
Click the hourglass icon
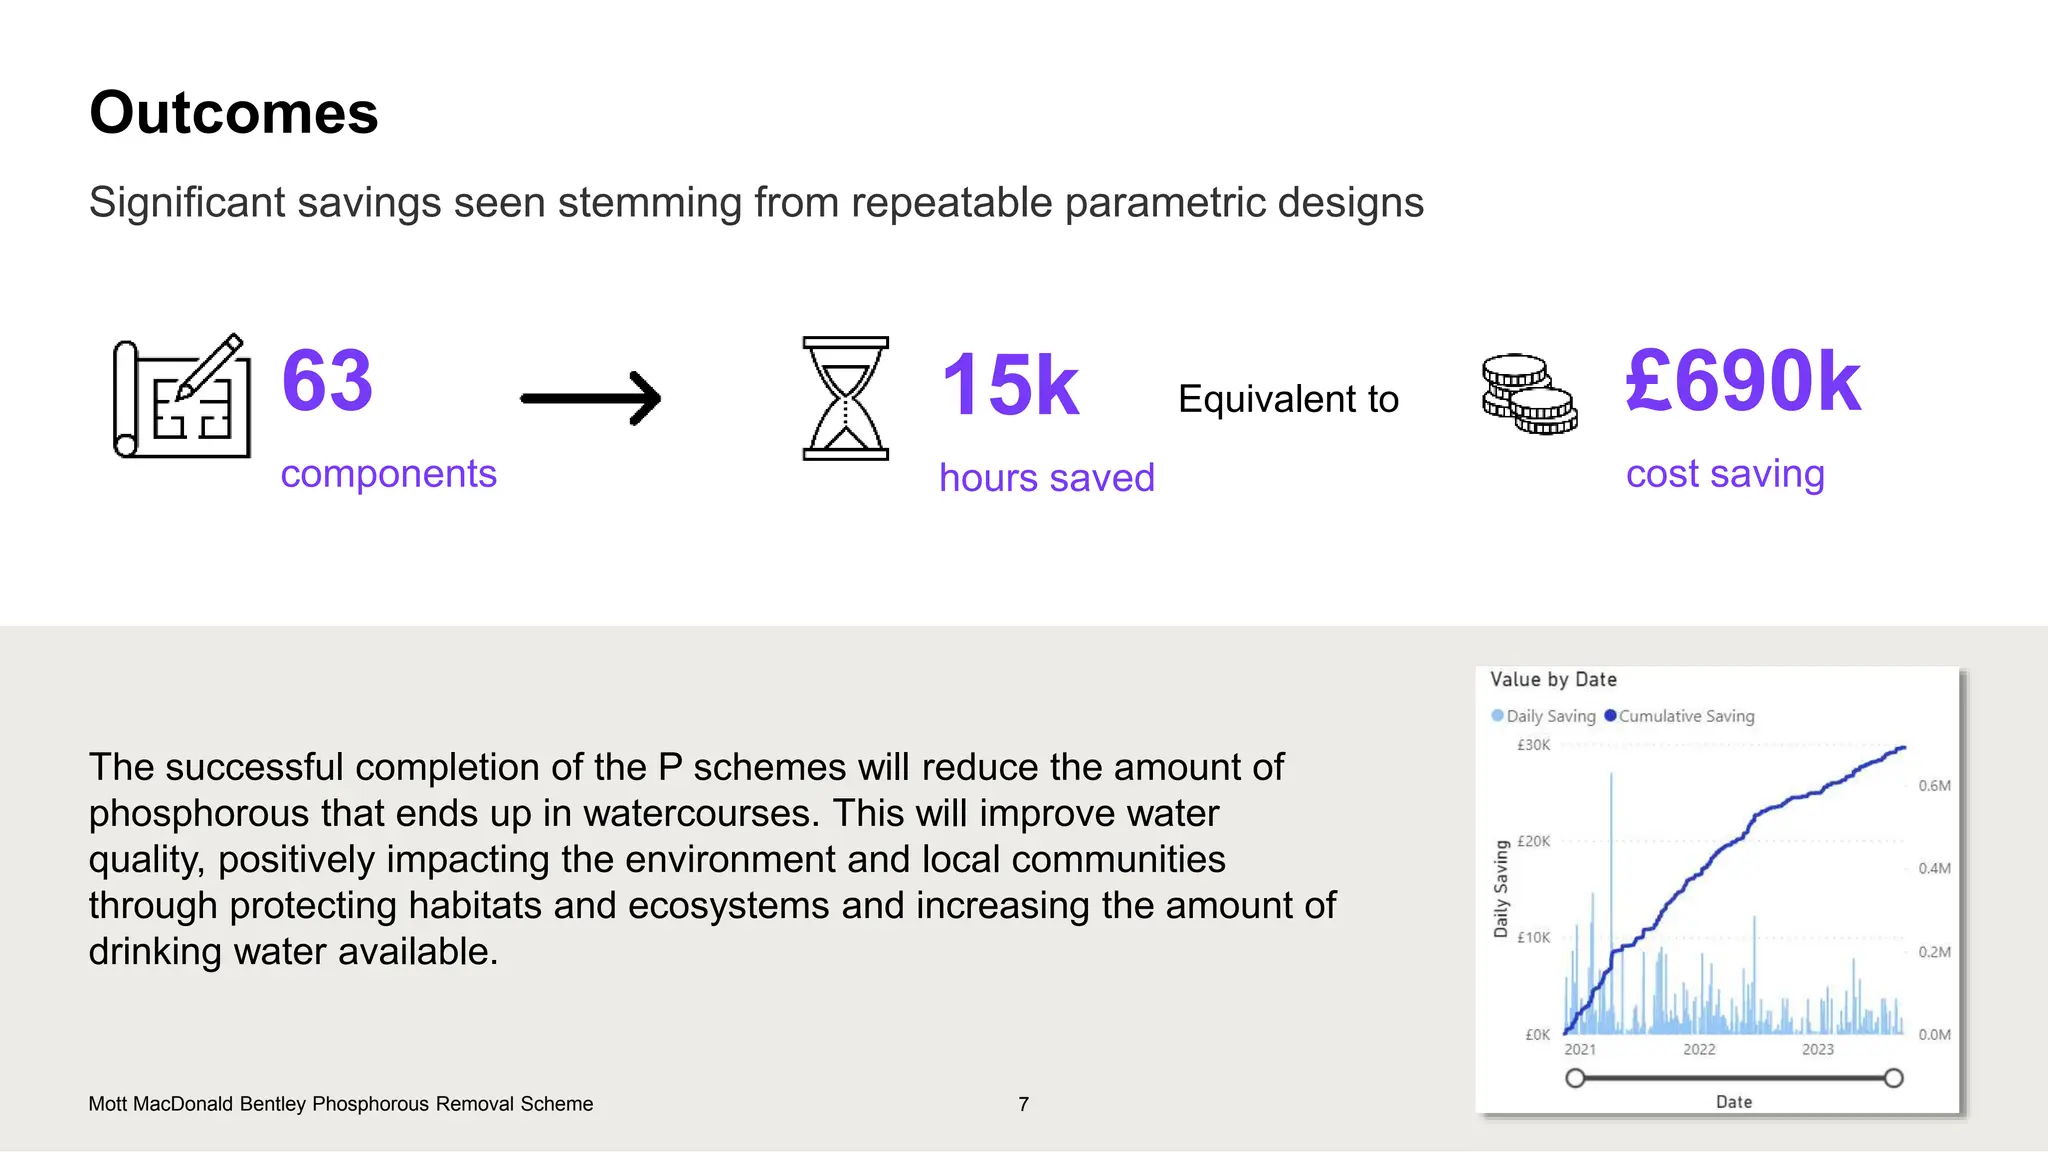[845, 398]
